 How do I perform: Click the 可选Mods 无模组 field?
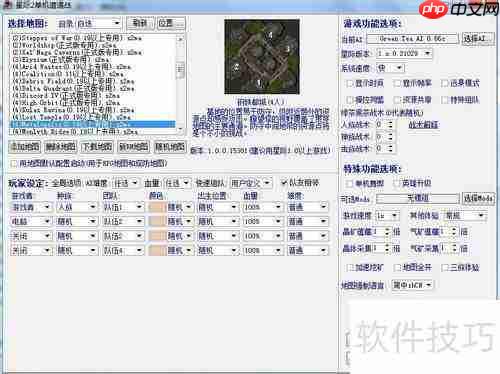(418, 199)
